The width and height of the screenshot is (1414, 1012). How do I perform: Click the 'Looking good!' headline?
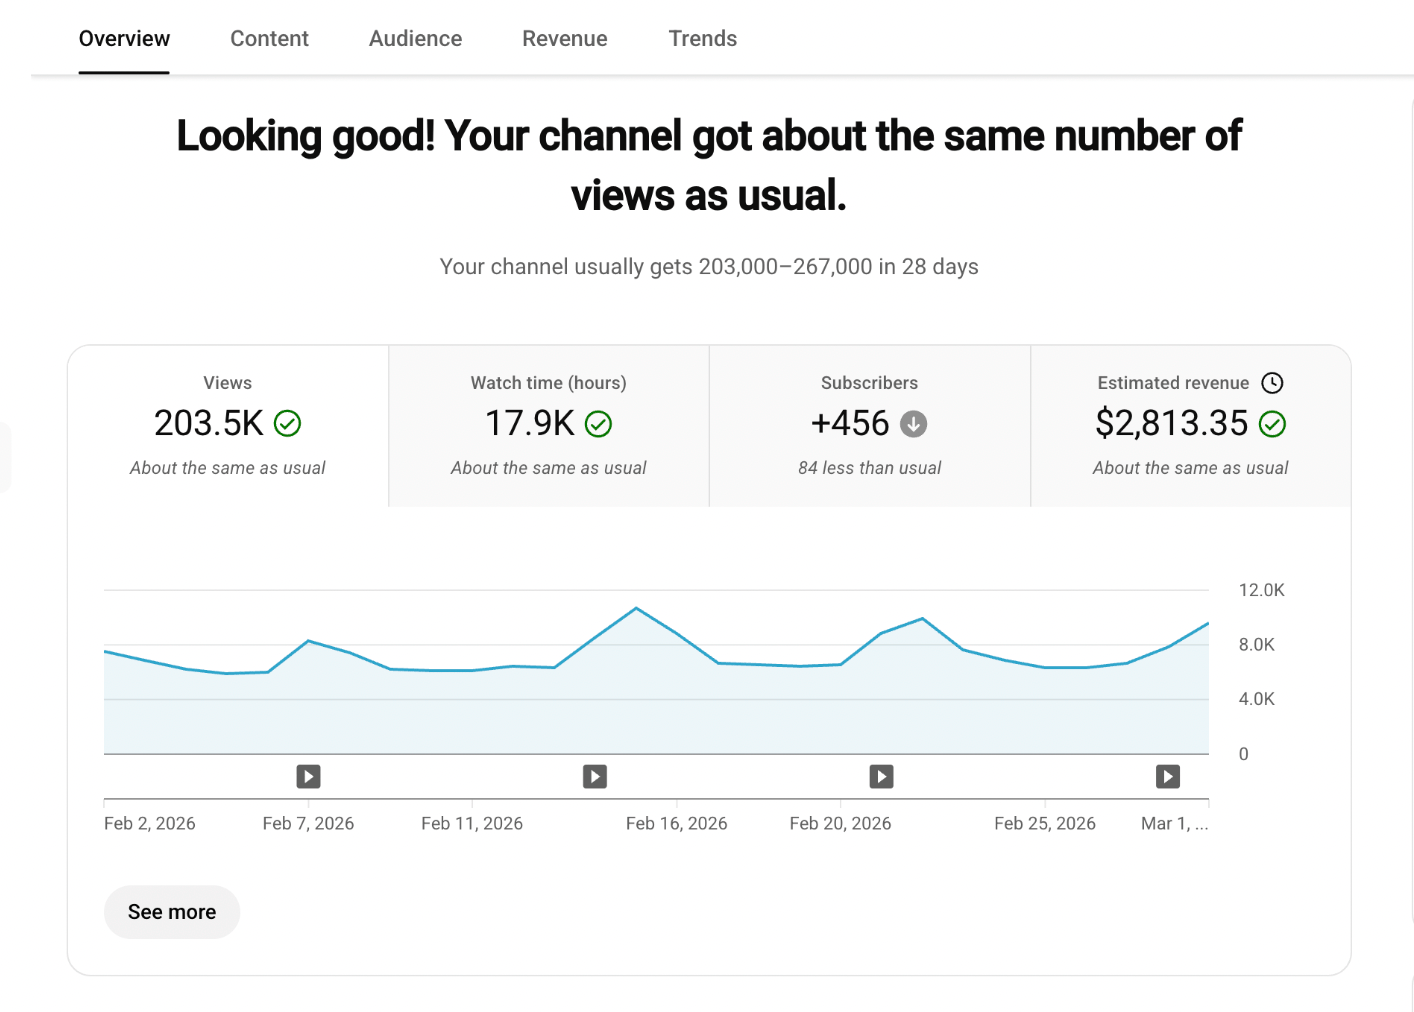coord(709,165)
